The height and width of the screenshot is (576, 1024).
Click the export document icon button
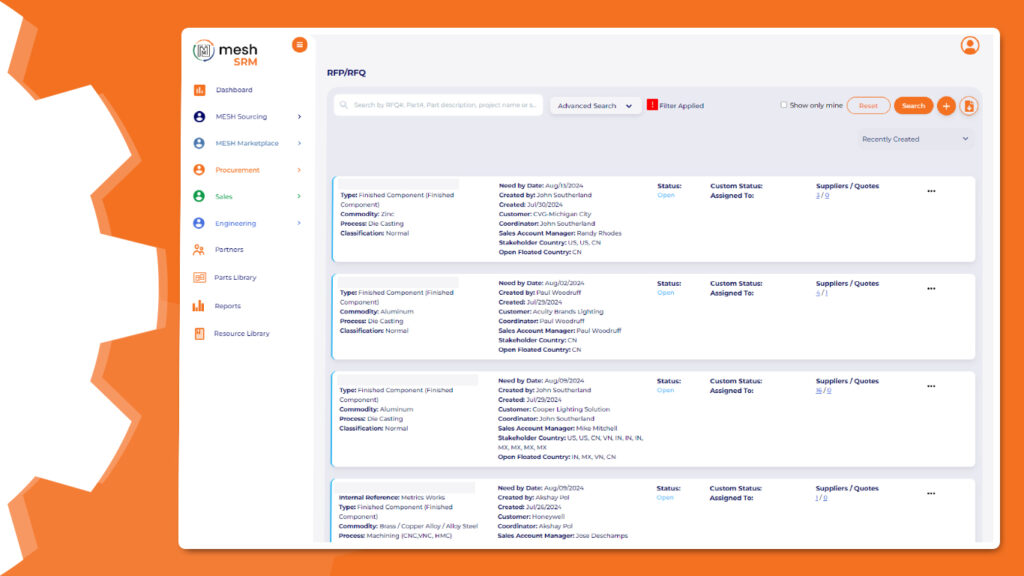(968, 106)
